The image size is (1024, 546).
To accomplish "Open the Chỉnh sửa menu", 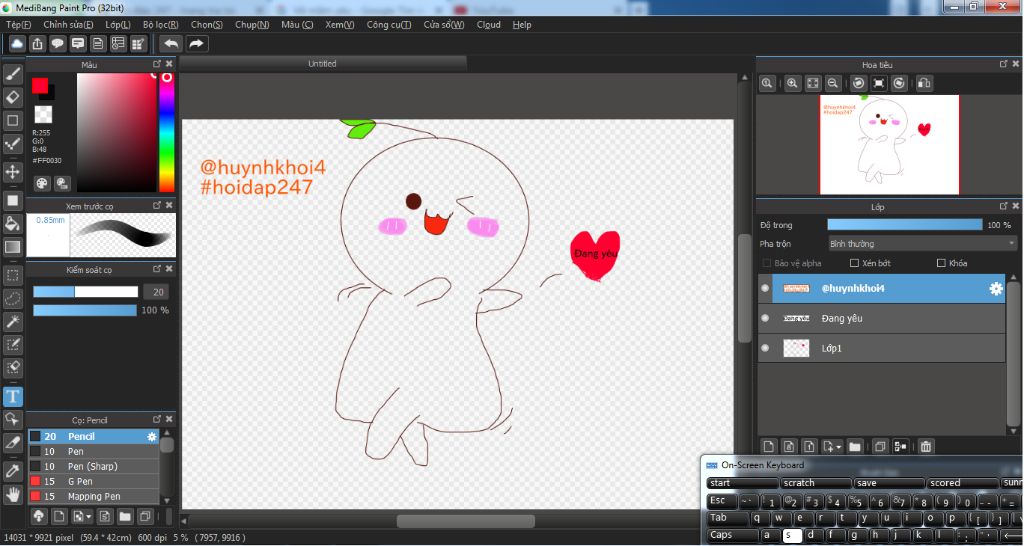I will tap(68, 24).
